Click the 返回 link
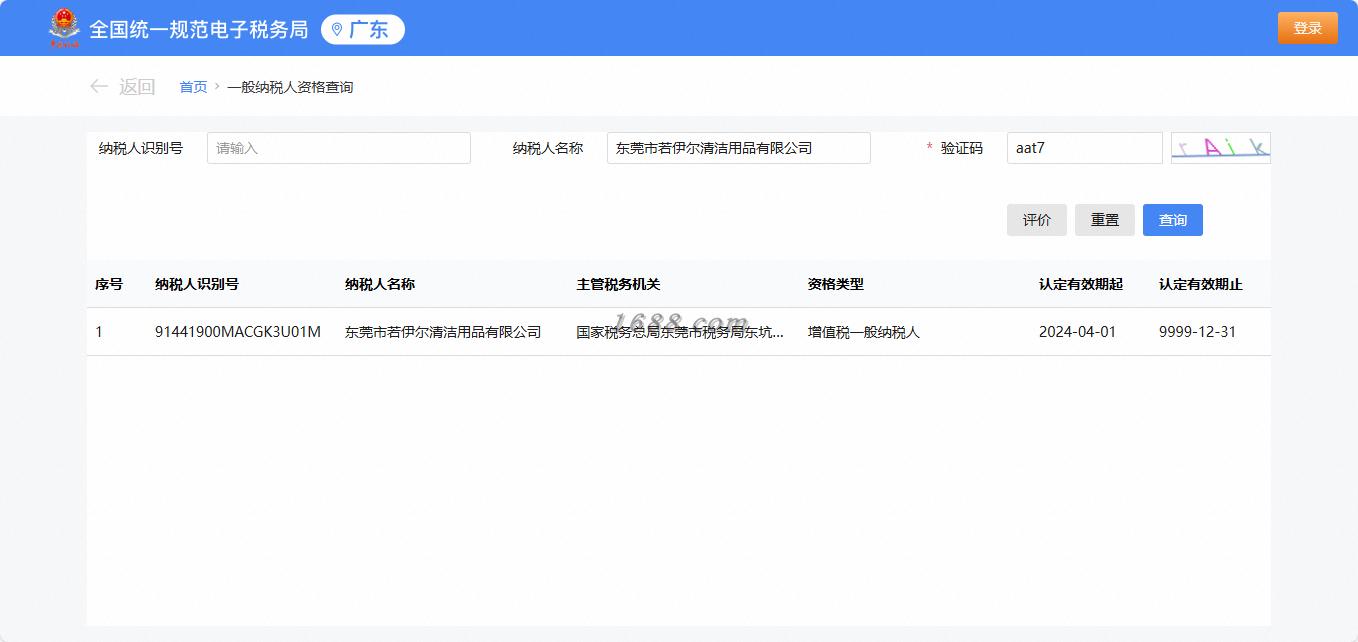The height and width of the screenshot is (642, 1358). [137, 87]
